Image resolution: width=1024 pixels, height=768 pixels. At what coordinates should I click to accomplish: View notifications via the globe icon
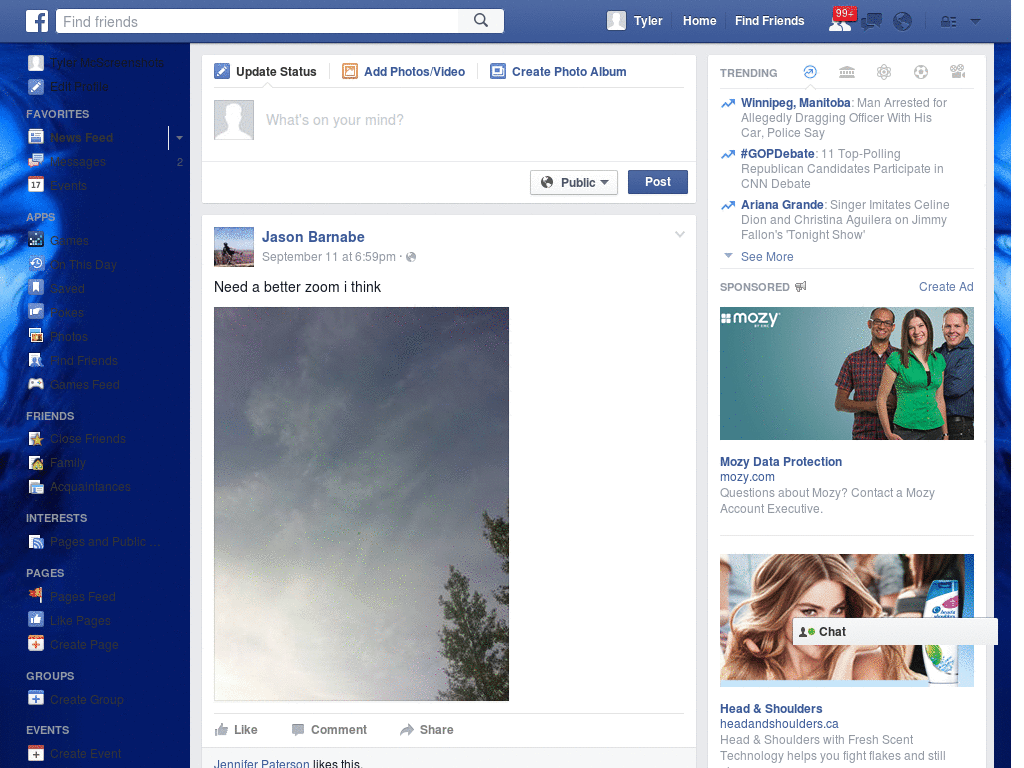(901, 20)
